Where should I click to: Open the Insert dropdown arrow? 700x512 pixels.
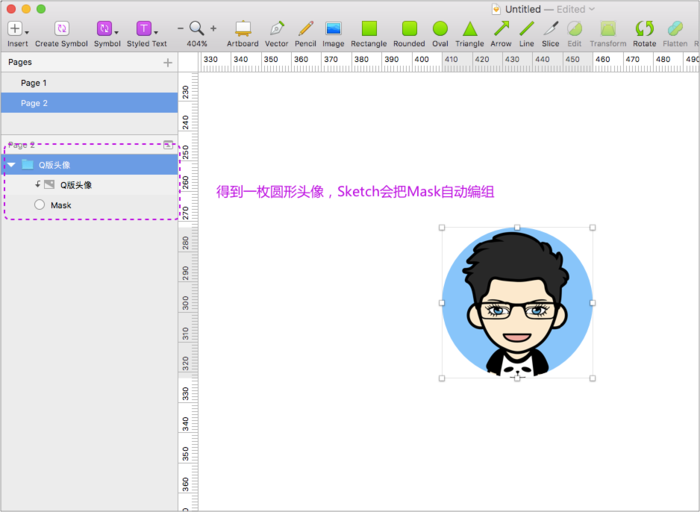[27, 33]
